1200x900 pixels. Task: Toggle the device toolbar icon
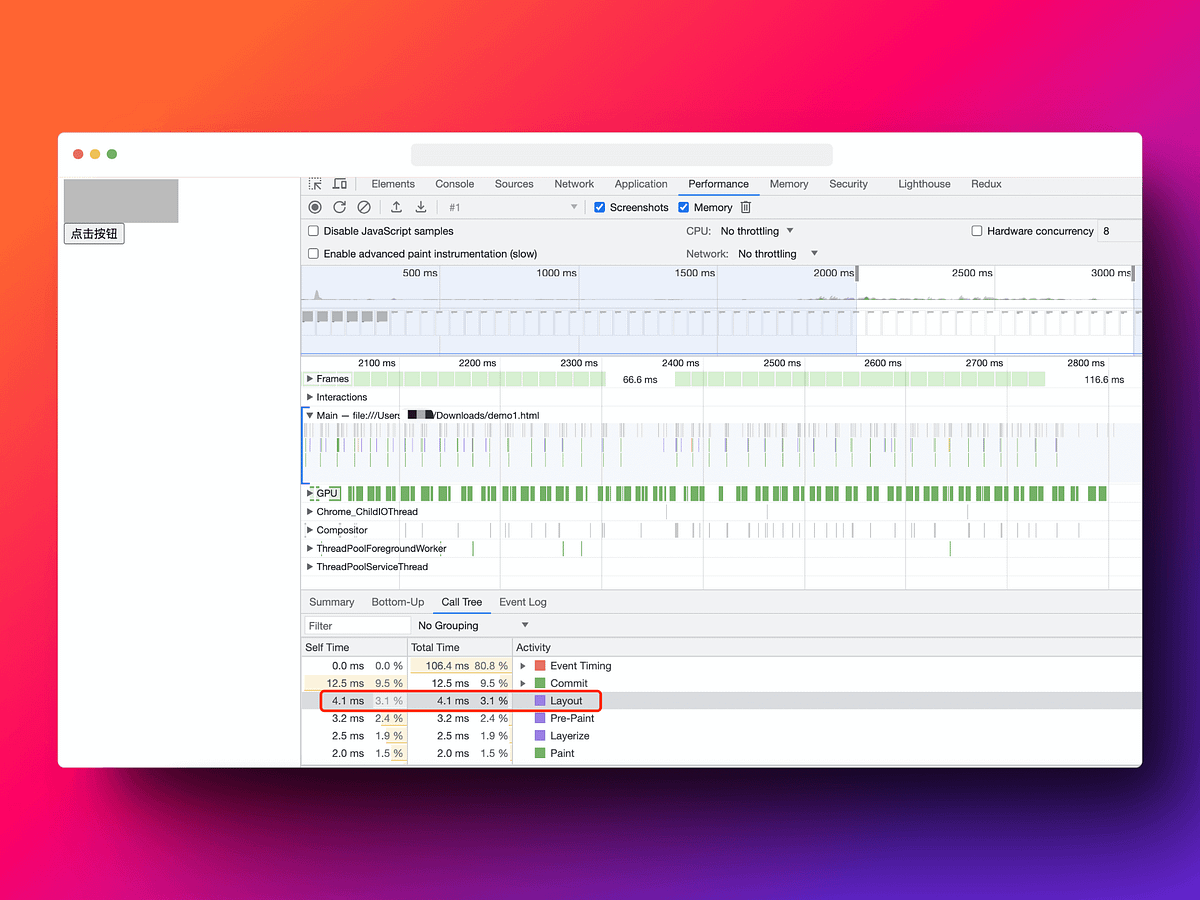(x=339, y=184)
